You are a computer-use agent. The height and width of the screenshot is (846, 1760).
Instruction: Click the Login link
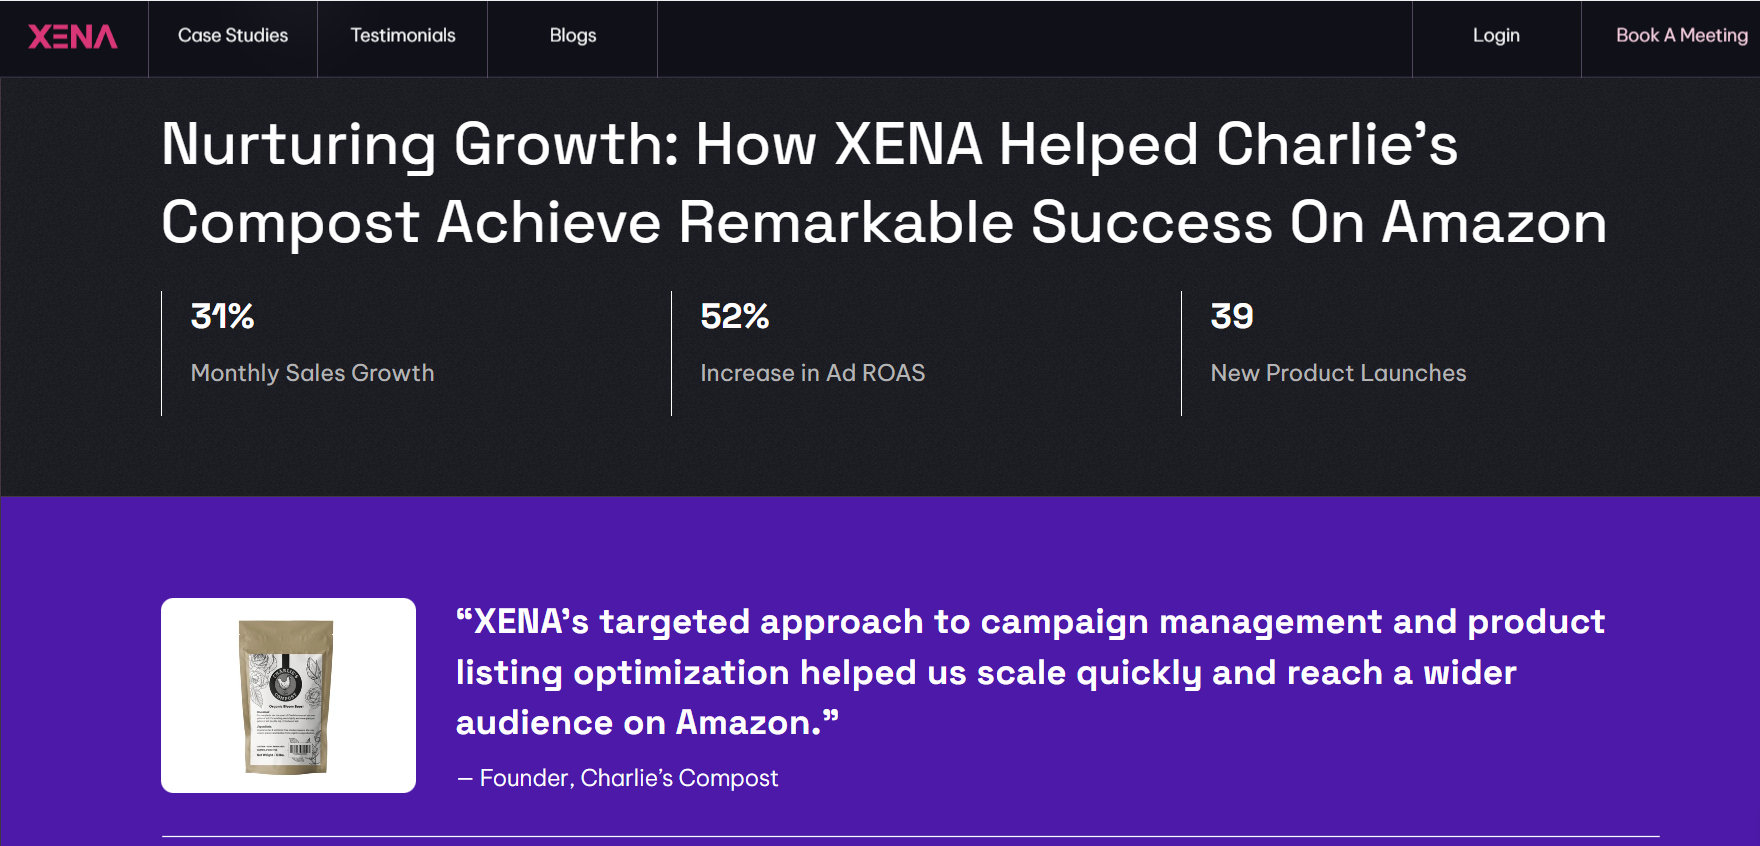pyautogui.click(x=1495, y=36)
